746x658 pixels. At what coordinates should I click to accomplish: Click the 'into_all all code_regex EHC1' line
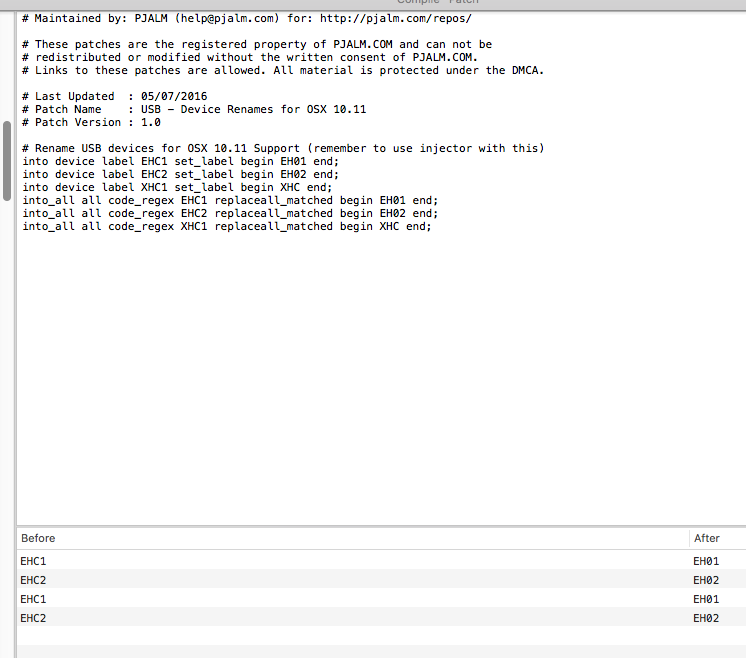[x=229, y=200]
